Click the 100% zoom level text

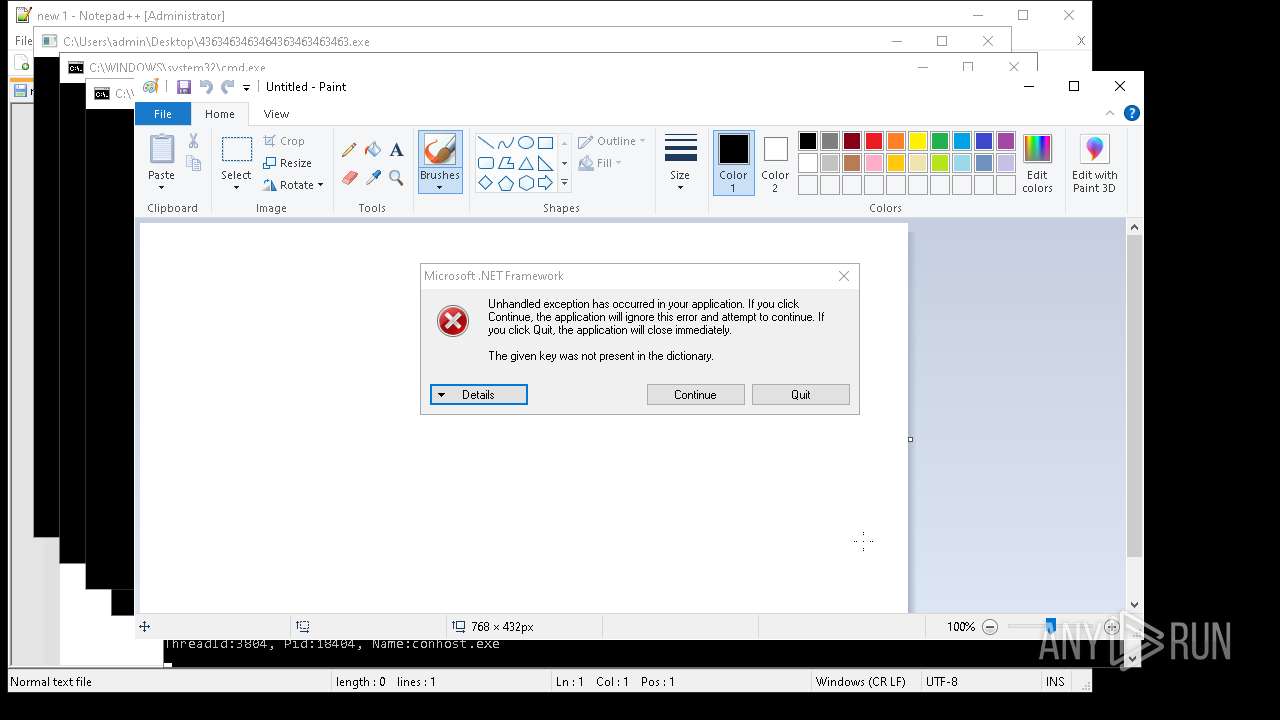(960, 627)
